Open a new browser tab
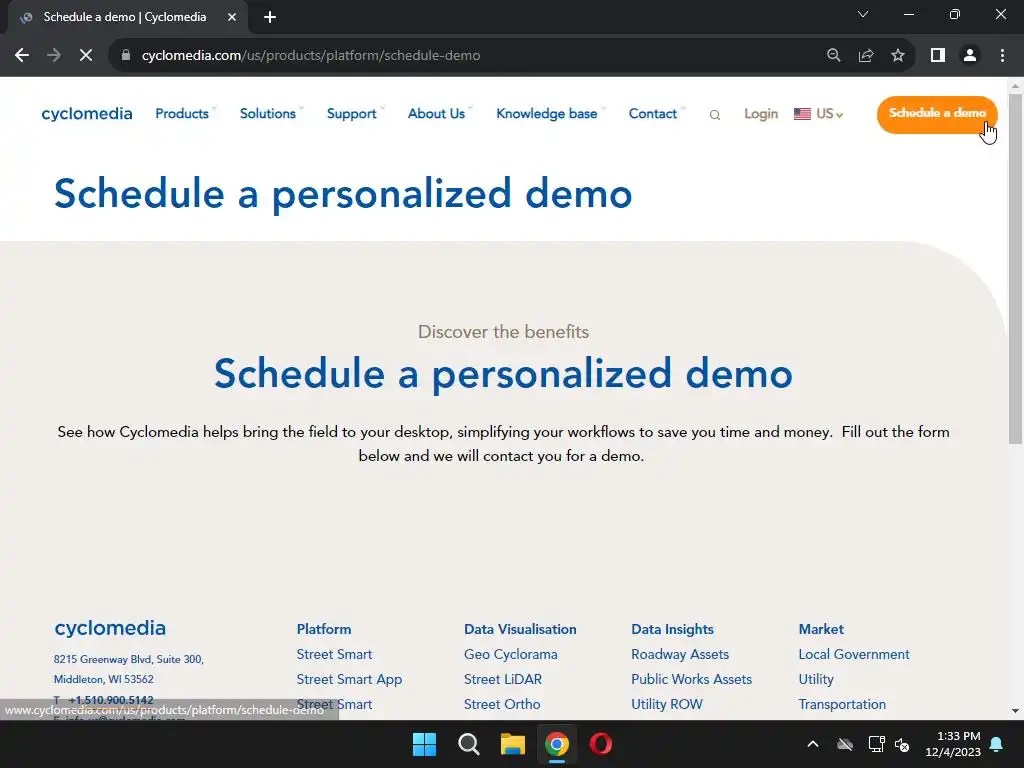The image size is (1024, 768). [x=270, y=17]
